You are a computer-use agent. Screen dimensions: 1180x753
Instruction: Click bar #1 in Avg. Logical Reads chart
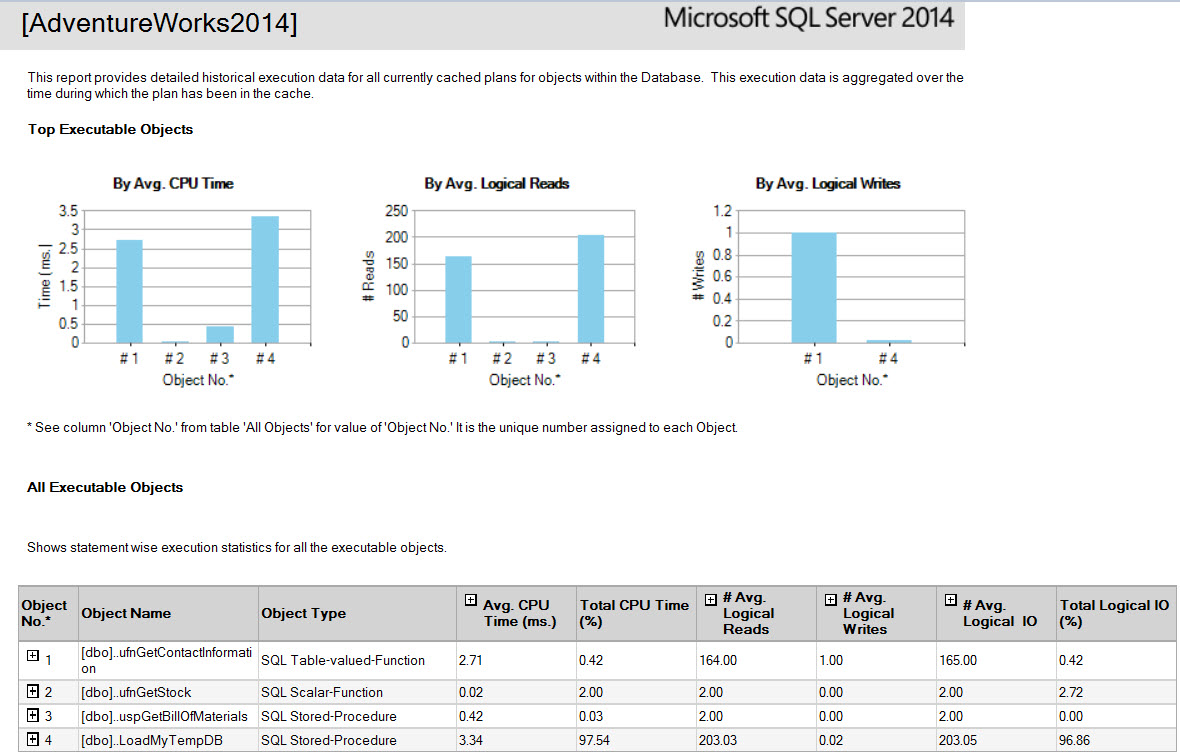[x=458, y=300]
